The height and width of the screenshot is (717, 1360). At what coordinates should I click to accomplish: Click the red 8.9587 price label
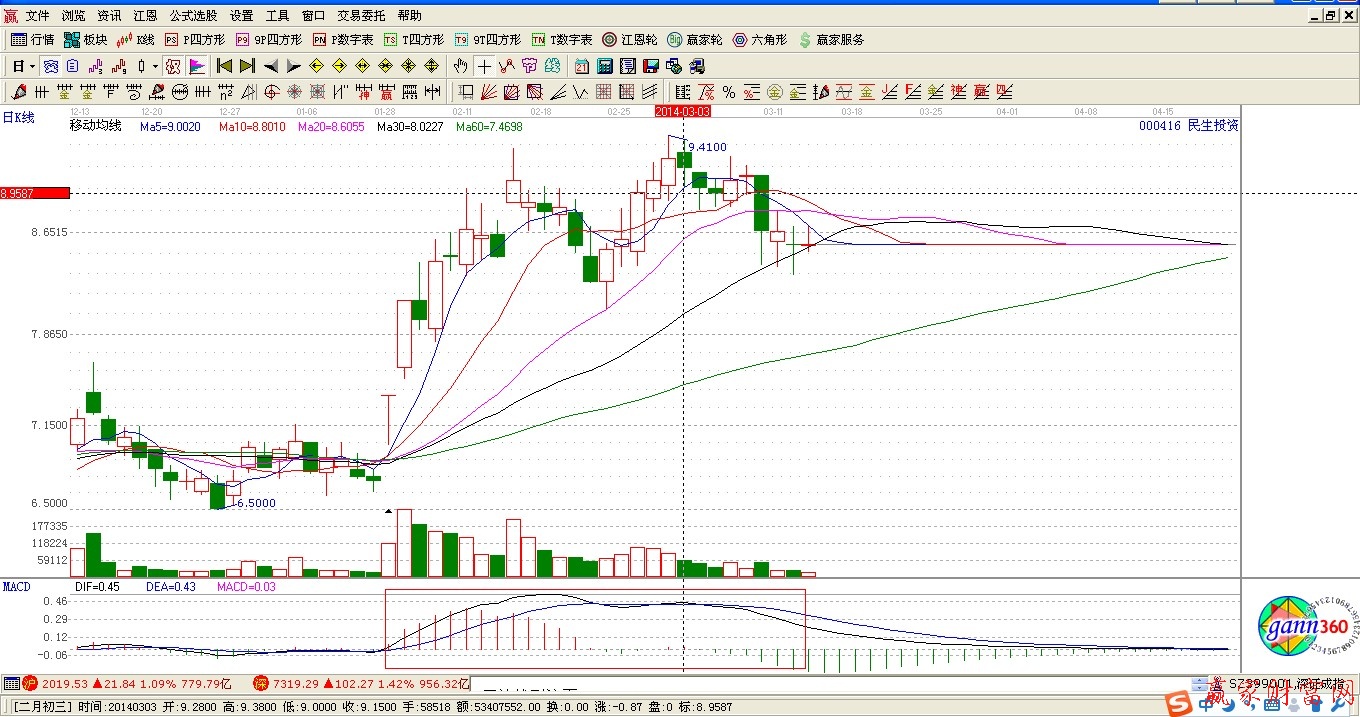pyautogui.click(x=35, y=193)
